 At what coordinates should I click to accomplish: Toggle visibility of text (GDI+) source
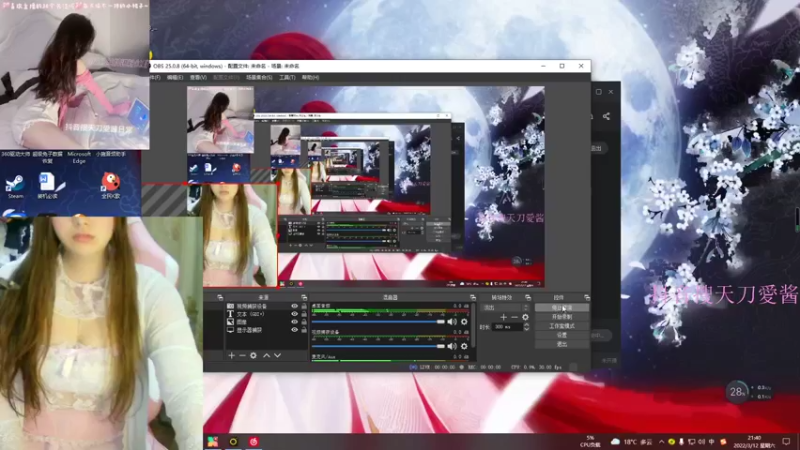click(x=294, y=314)
